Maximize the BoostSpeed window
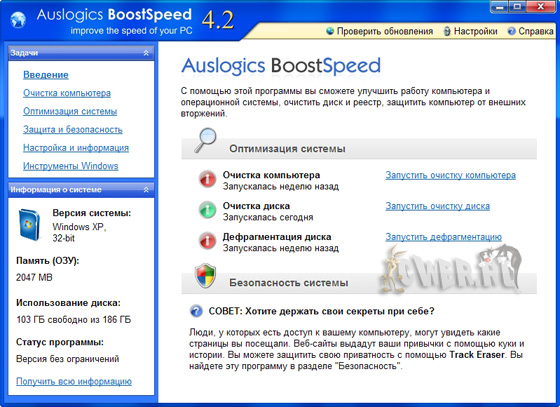Screen dimensions: 560x407 coord(517,7)
